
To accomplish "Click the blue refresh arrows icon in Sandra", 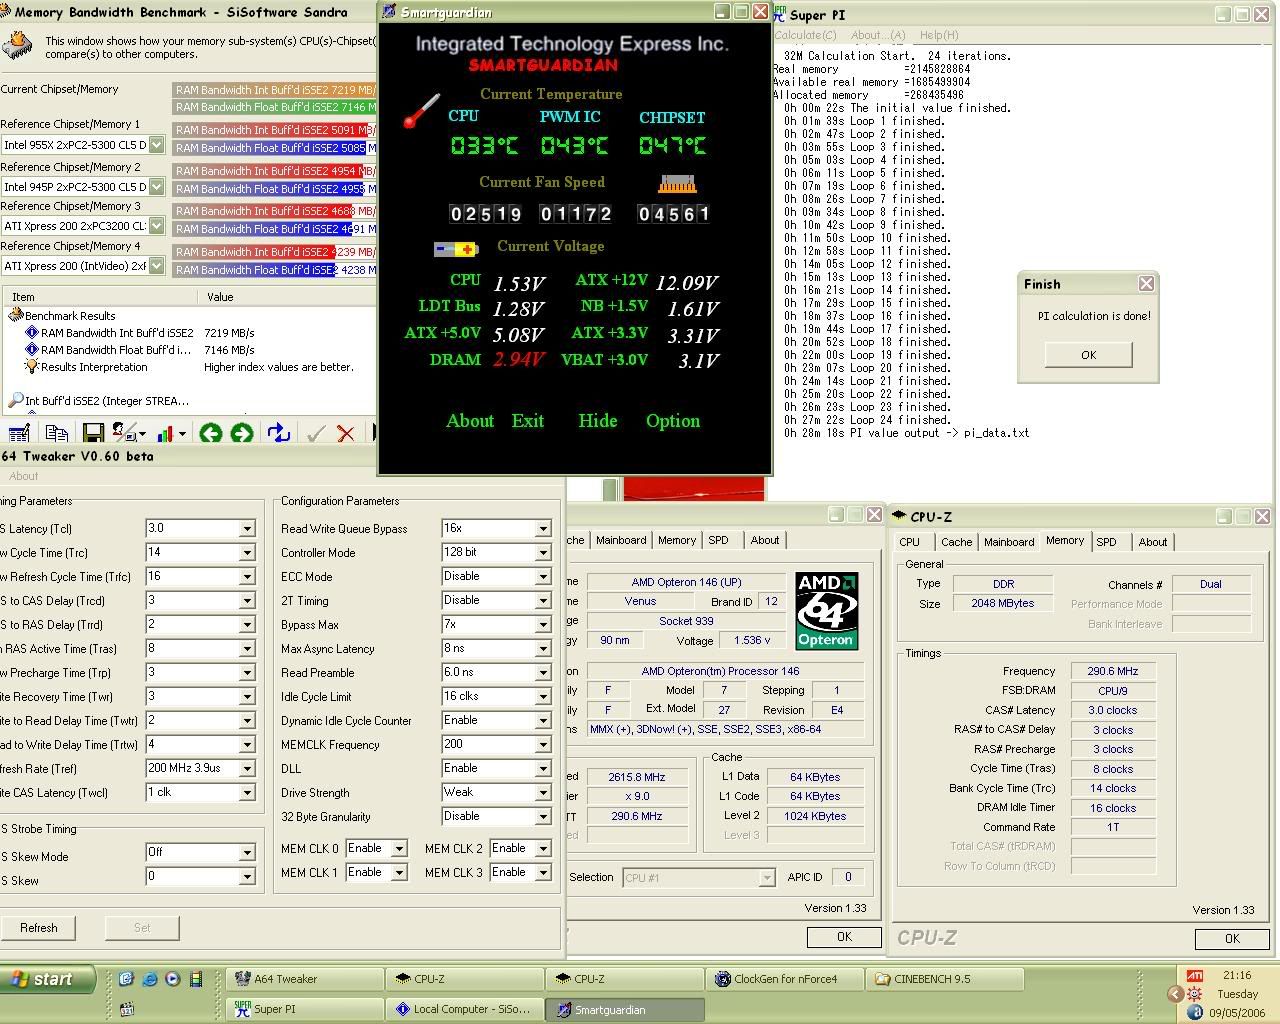I will click(279, 433).
